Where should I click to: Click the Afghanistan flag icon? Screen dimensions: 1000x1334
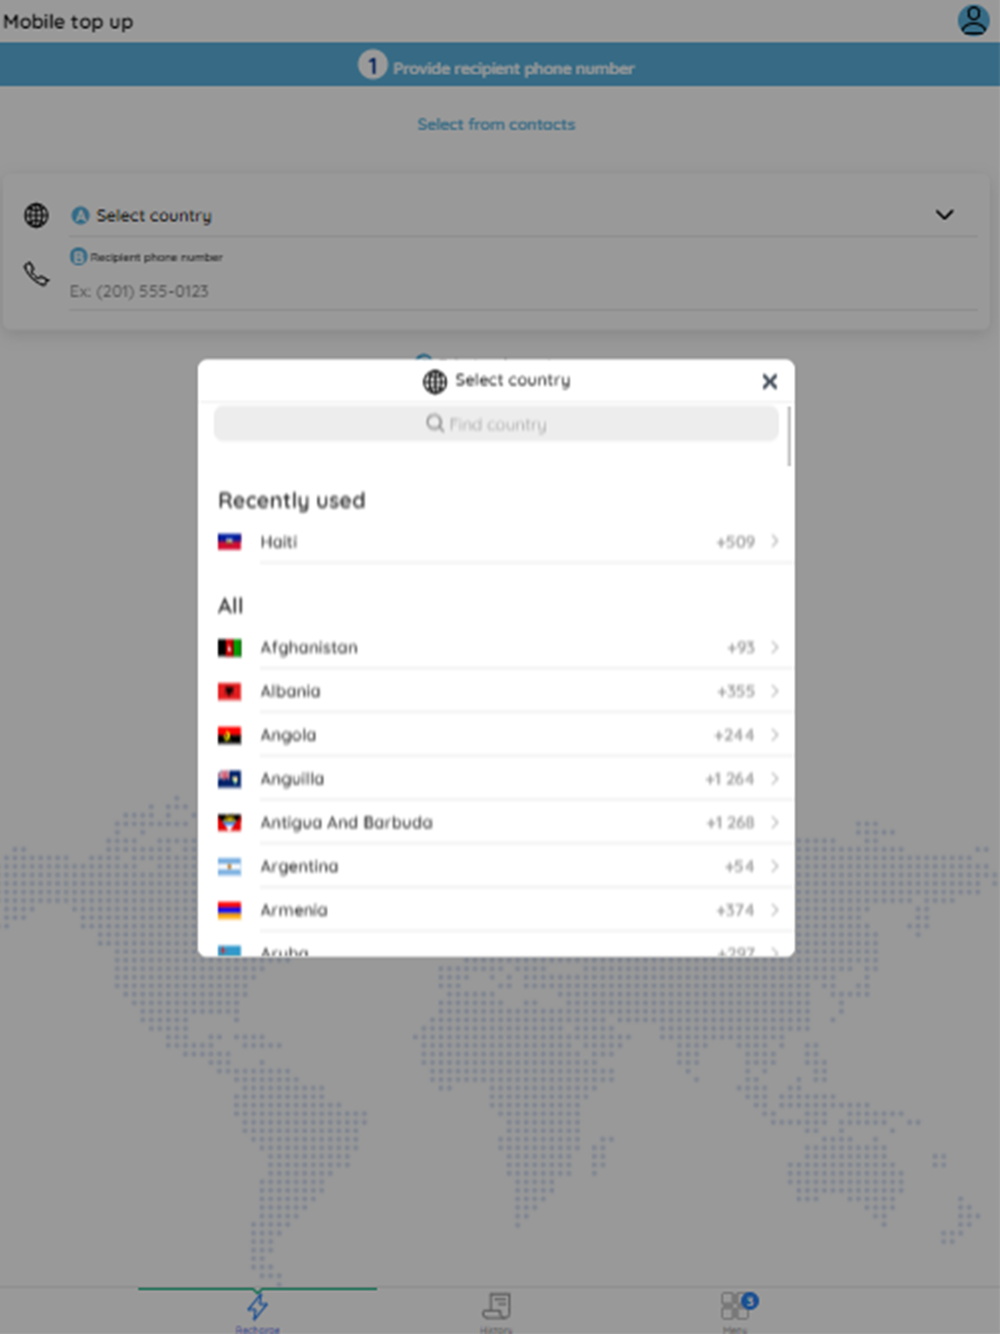tap(230, 648)
